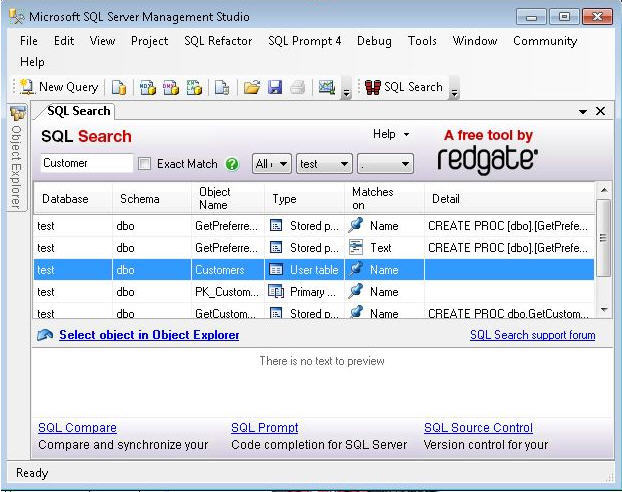Toggle the Exact Match checkbox

[x=144, y=163]
